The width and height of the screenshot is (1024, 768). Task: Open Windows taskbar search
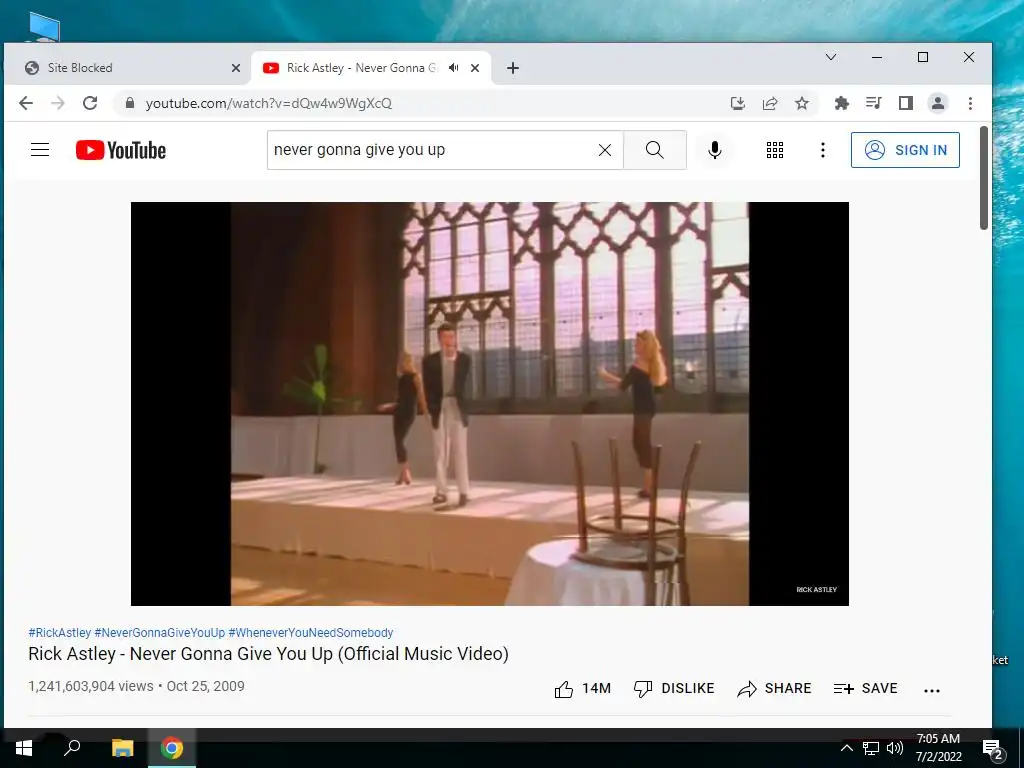coord(72,747)
